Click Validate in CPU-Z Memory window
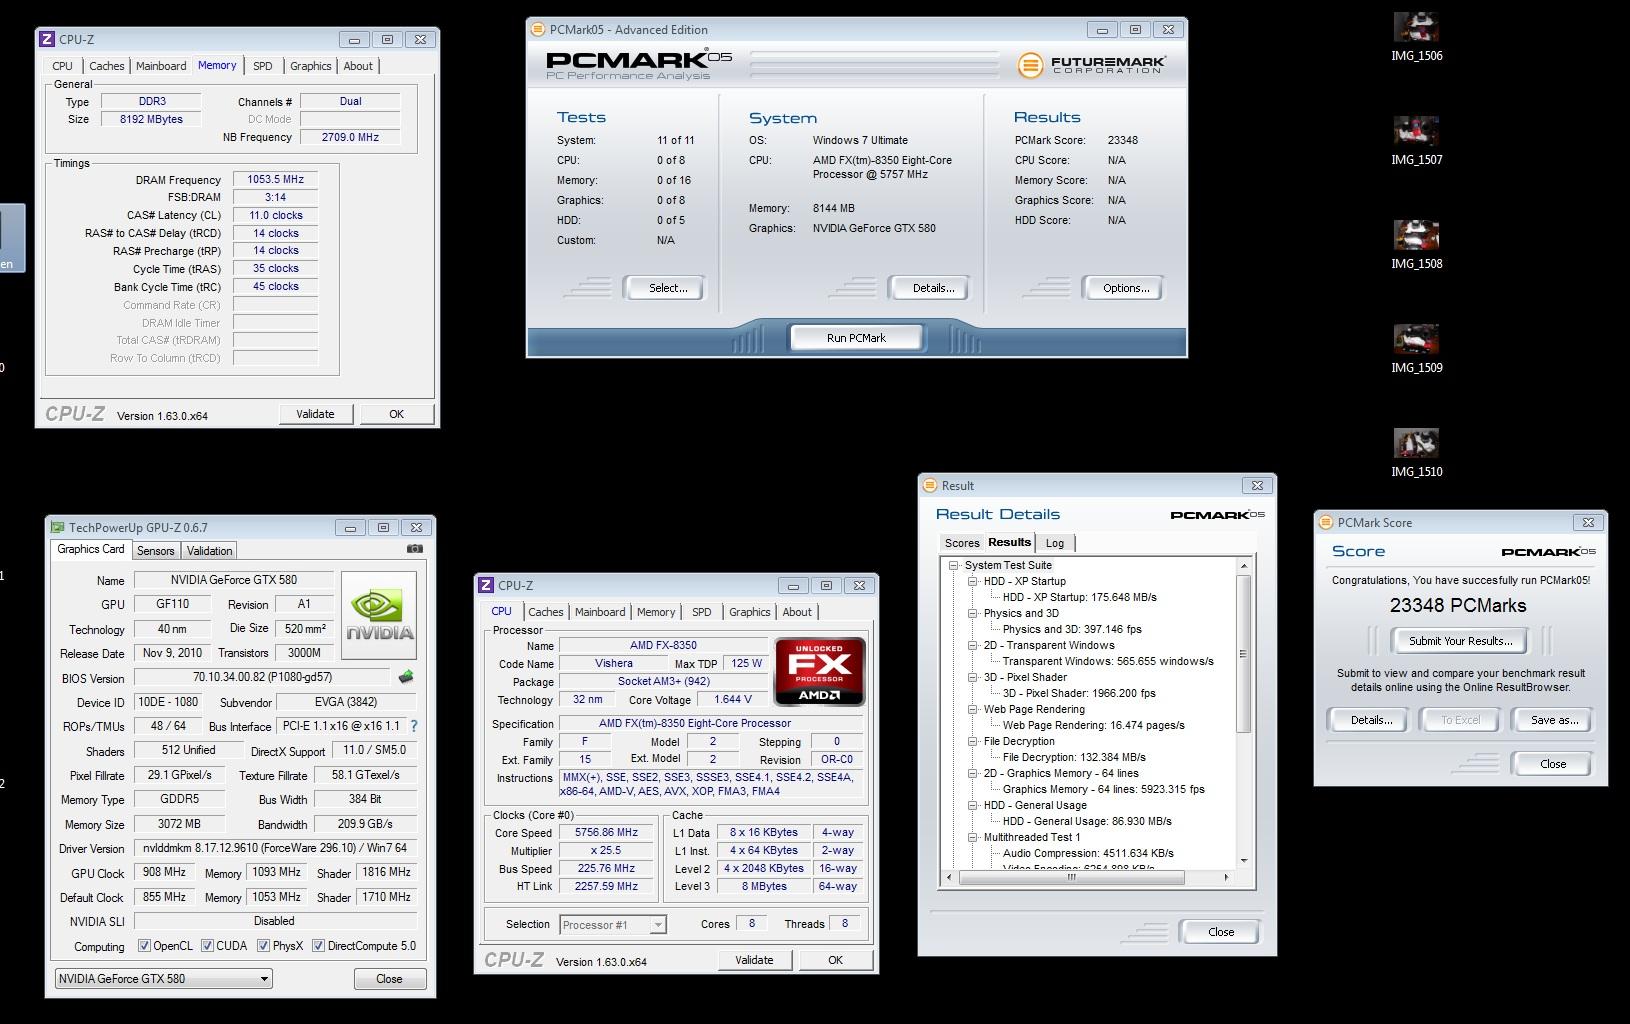This screenshot has height=1024, width=1630. coord(315,414)
